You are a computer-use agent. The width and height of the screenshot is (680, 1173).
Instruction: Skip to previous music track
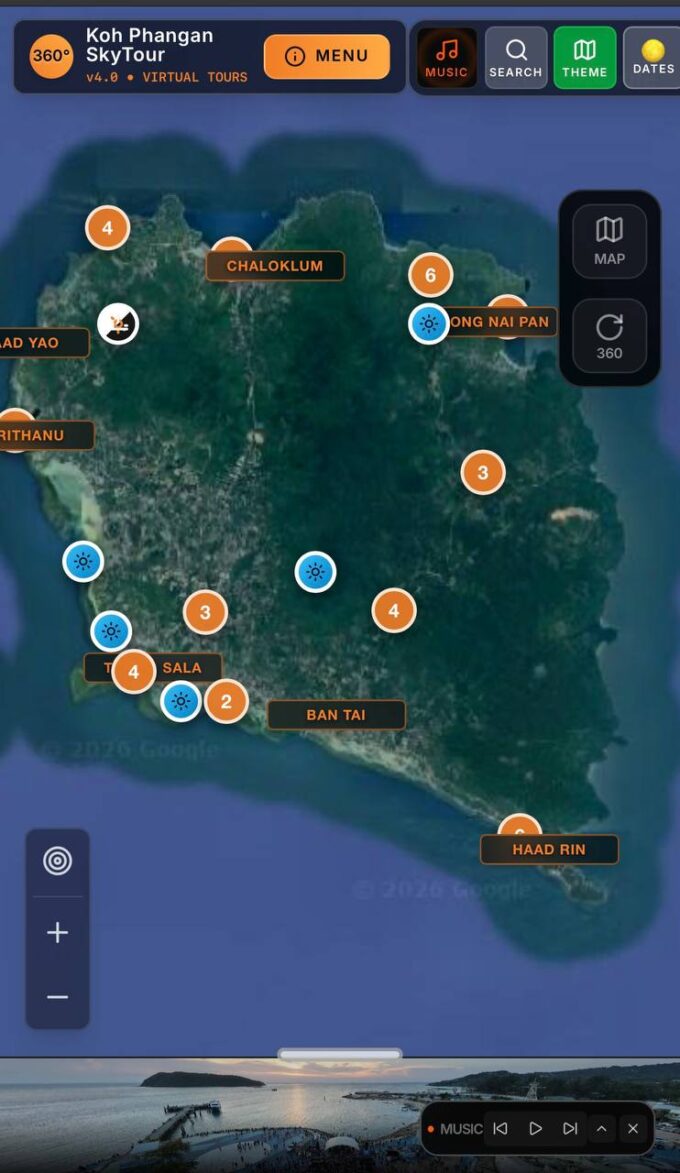[500, 1128]
